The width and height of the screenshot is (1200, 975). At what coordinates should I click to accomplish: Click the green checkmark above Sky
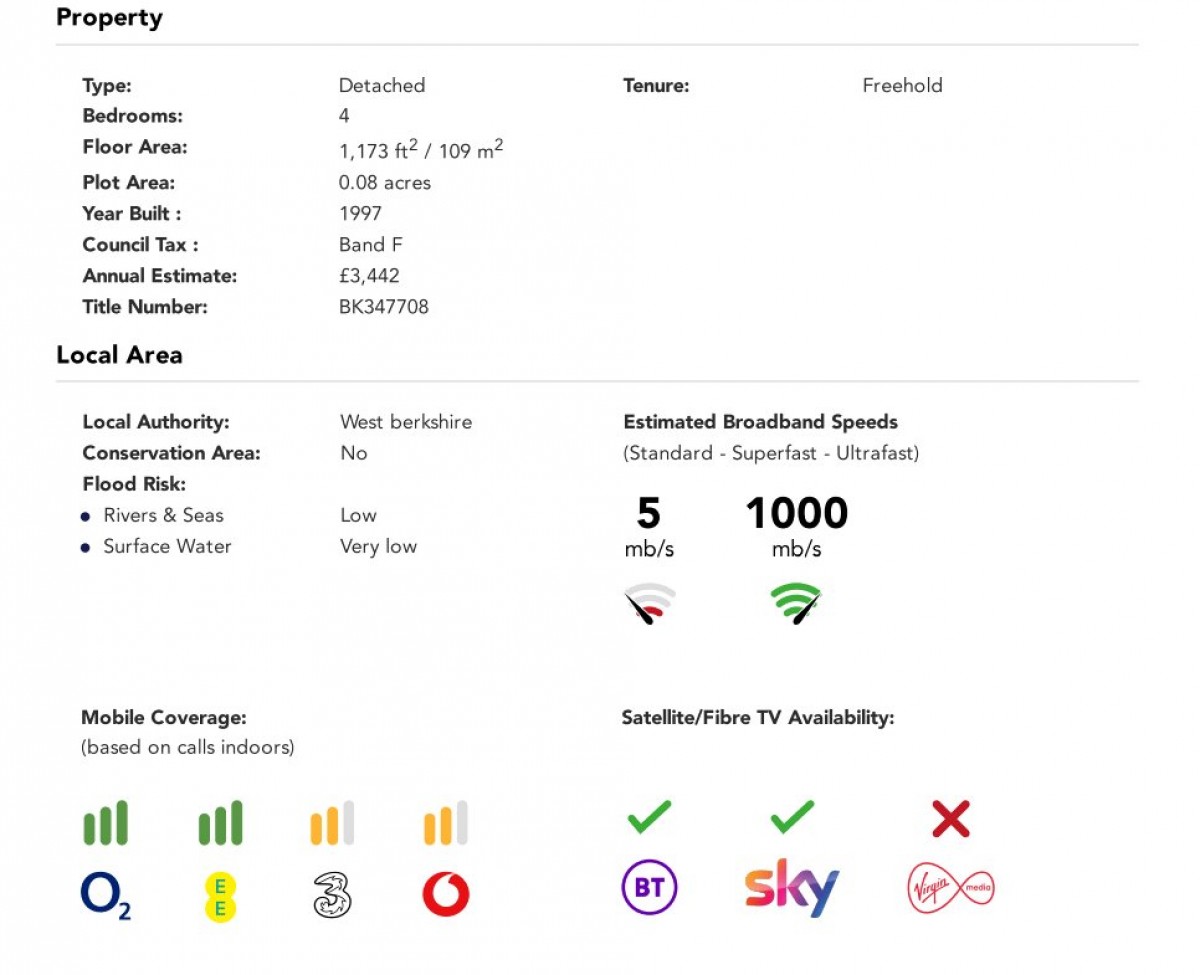tap(792, 818)
